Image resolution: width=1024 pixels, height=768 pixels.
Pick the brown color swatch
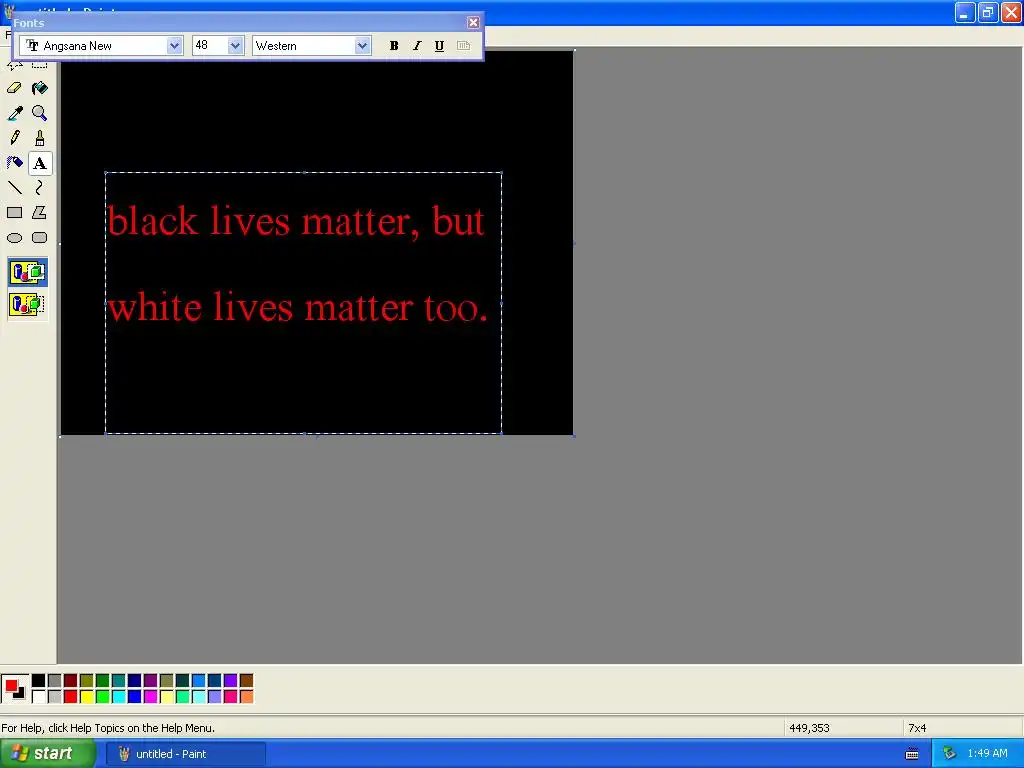[x=246, y=681]
